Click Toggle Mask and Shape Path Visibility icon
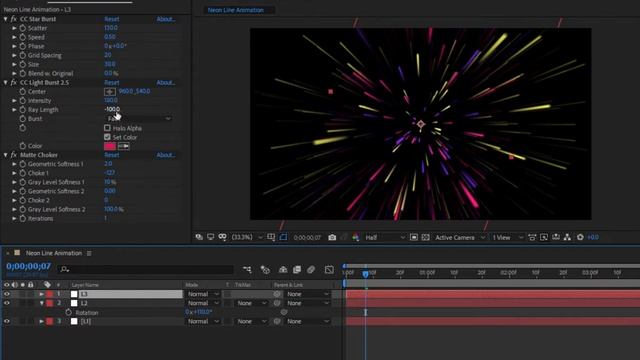 283,237
